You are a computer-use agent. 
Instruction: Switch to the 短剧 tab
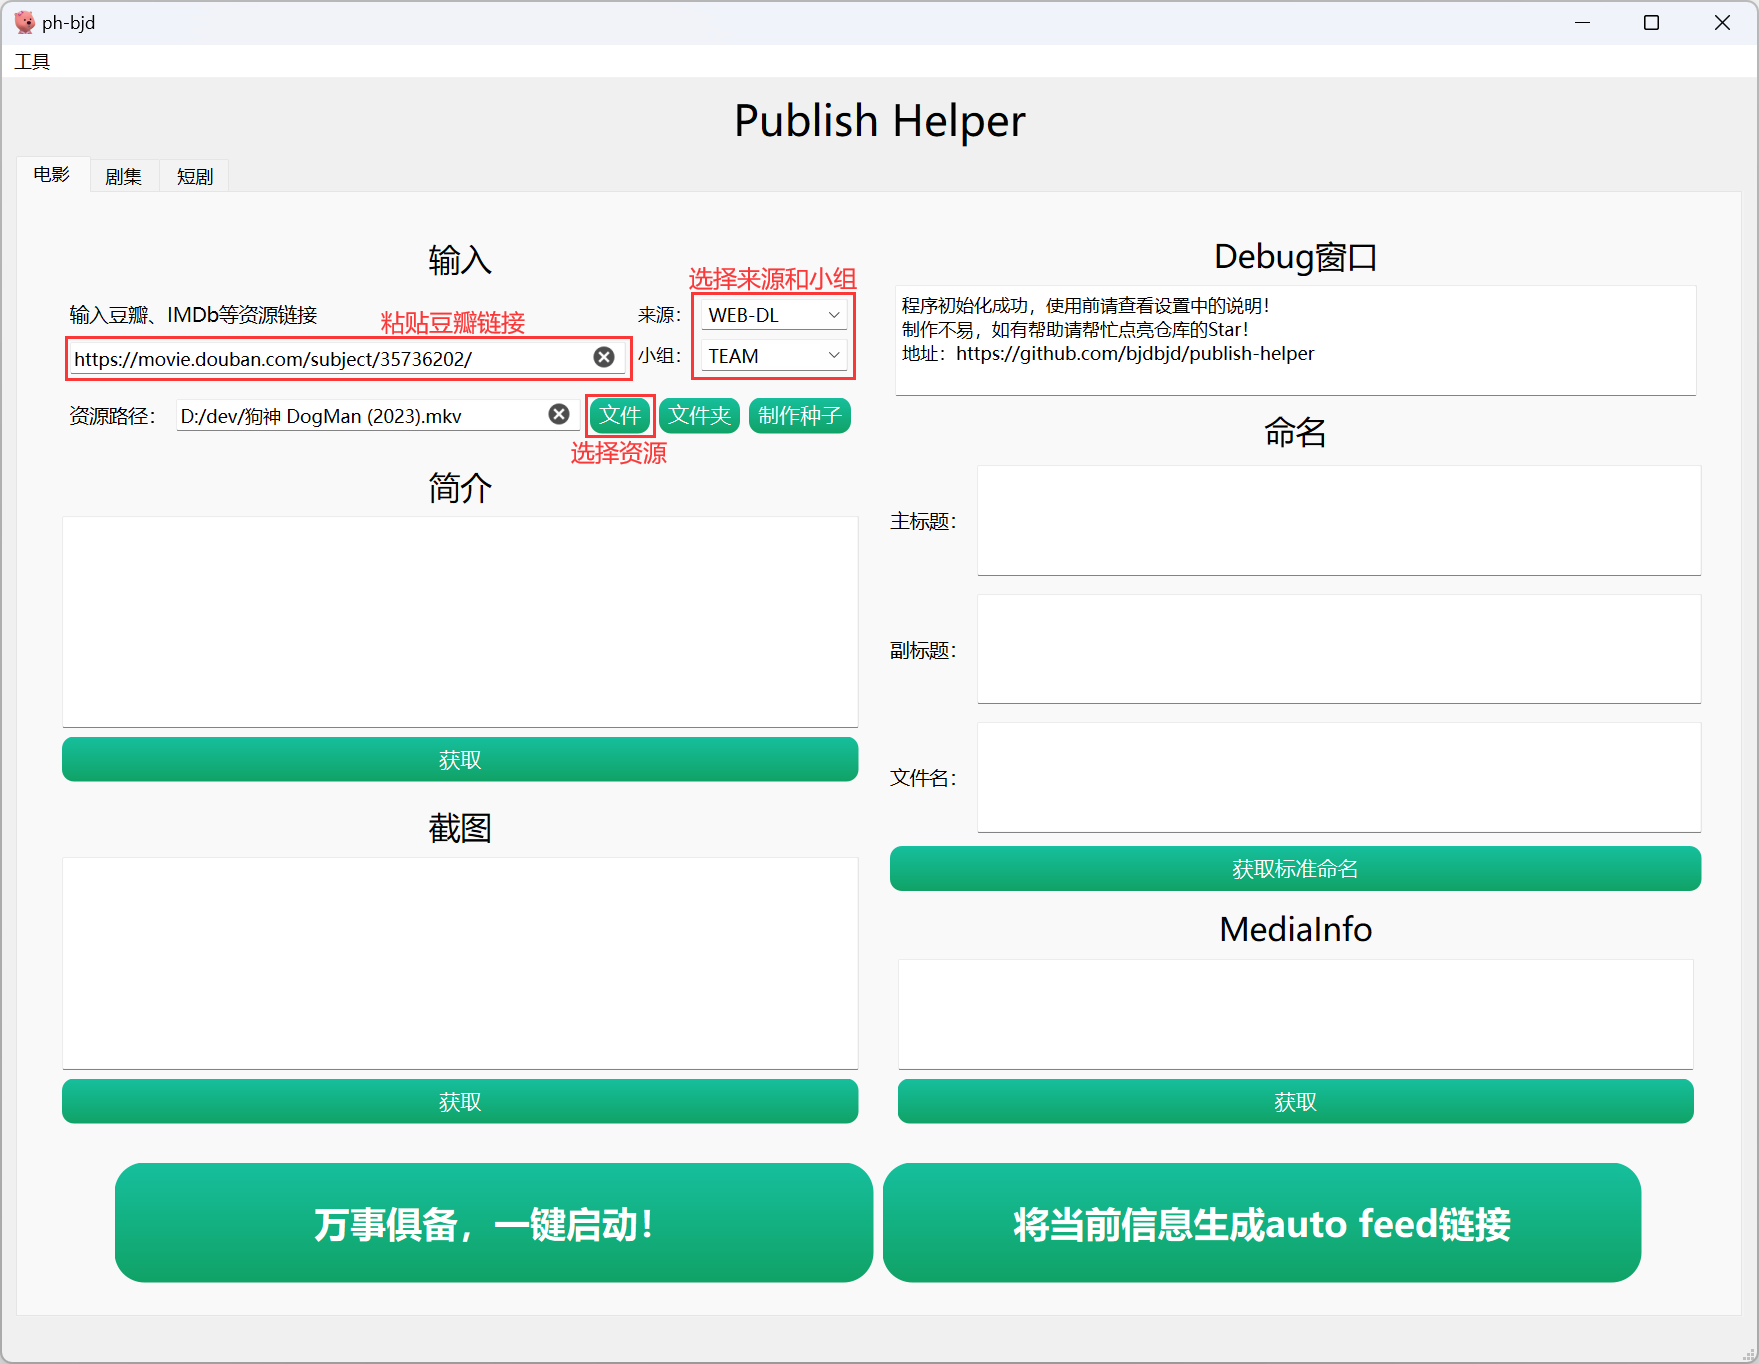pos(195,176)
